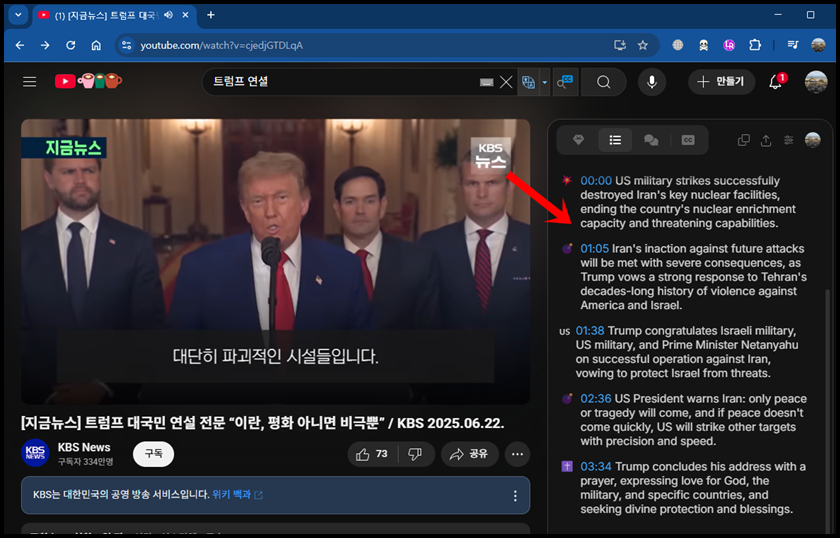Click the CC caption search icon
840x538 pixels.
[x=565, y=82]
